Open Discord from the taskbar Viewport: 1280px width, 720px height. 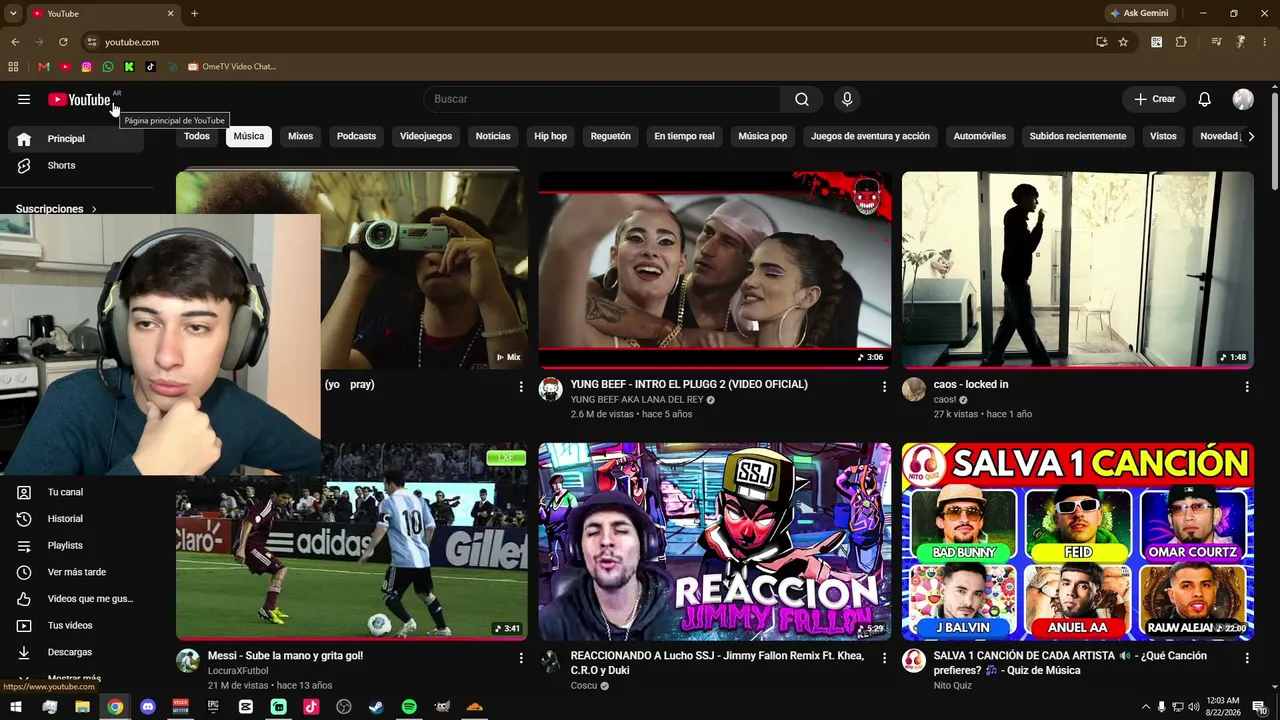click(148, 707)
